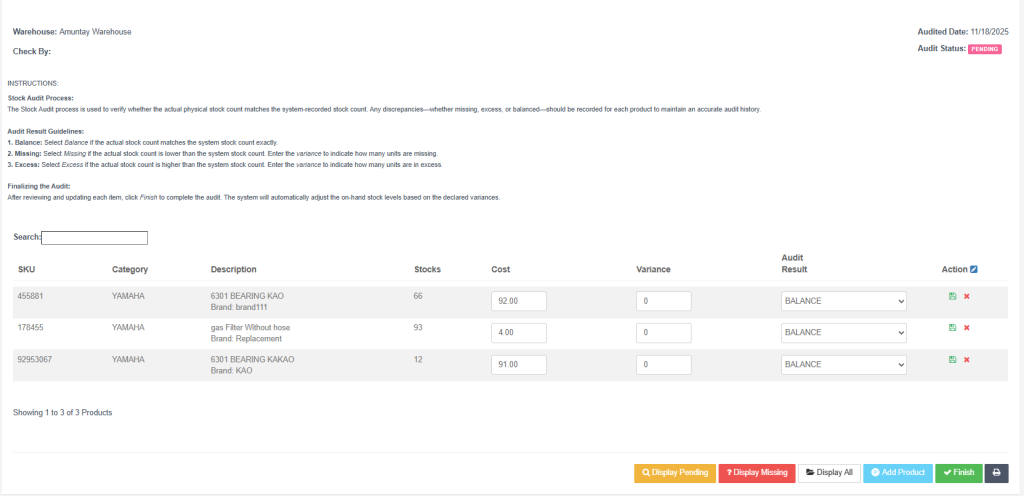Viewport: 1024px width, 496px height.
Task: Save the gas Filter Without hose row
Action: coord(953,328)
